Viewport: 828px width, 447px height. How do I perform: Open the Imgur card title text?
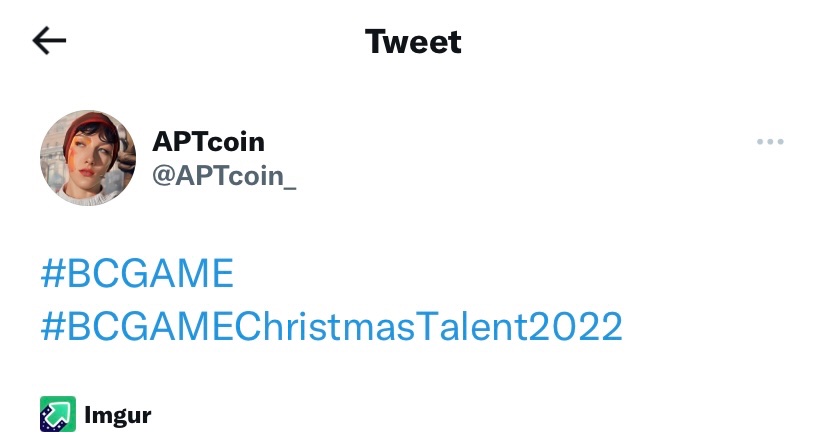click(x=118, y=414)
